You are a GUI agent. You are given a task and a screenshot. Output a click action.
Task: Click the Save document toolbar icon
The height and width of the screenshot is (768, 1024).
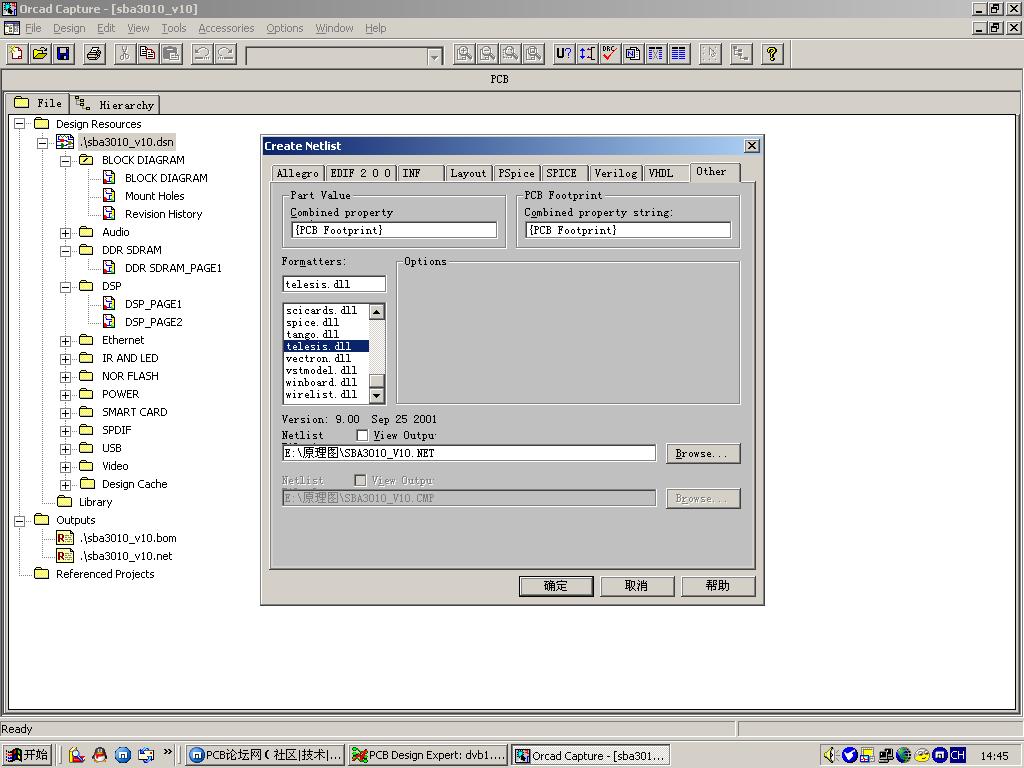63,54
